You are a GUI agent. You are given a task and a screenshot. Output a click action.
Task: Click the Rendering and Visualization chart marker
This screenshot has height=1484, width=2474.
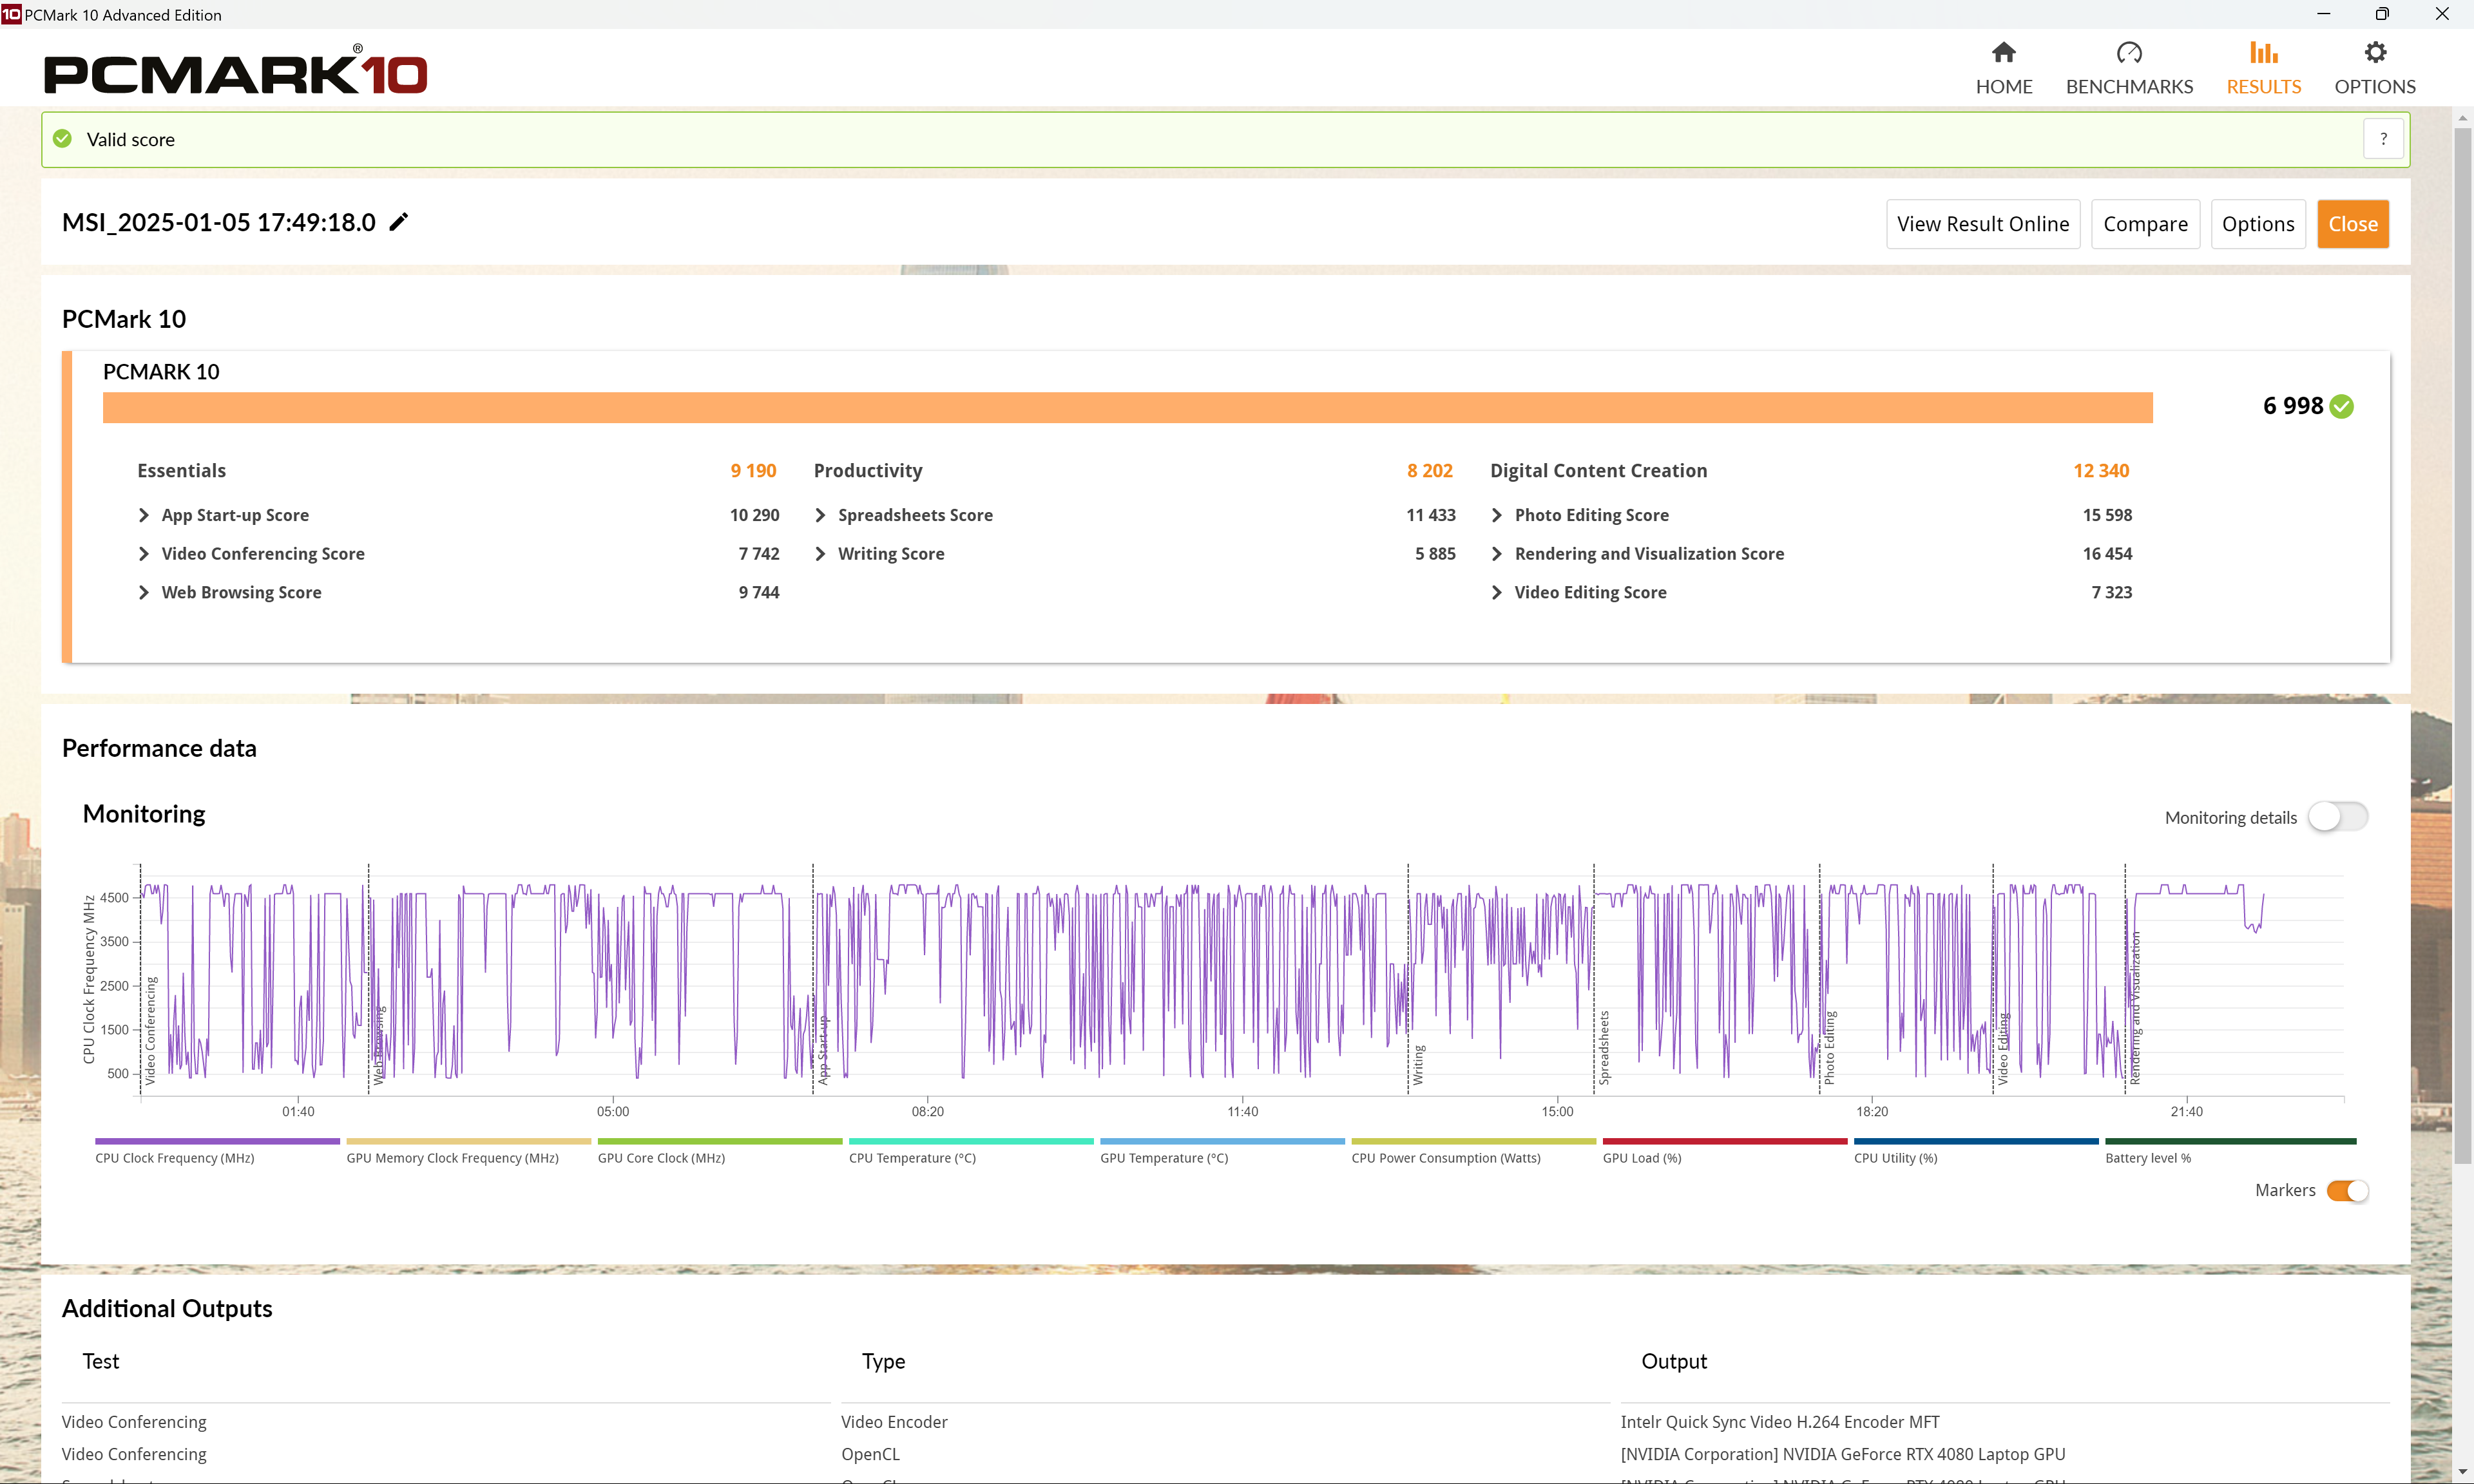[x=2135, y=1008]
